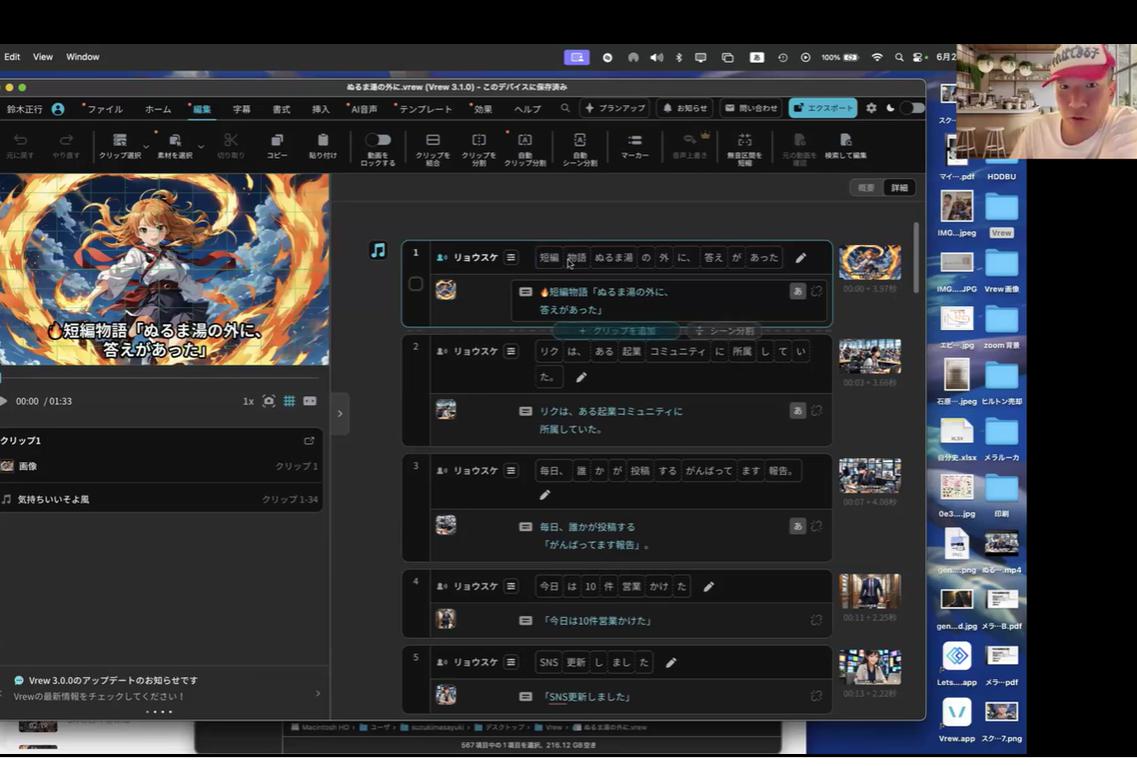Expand the クリップ選択 dropdown arrow
Screen dimensions: 1137x766
click(x=146, y=146)
